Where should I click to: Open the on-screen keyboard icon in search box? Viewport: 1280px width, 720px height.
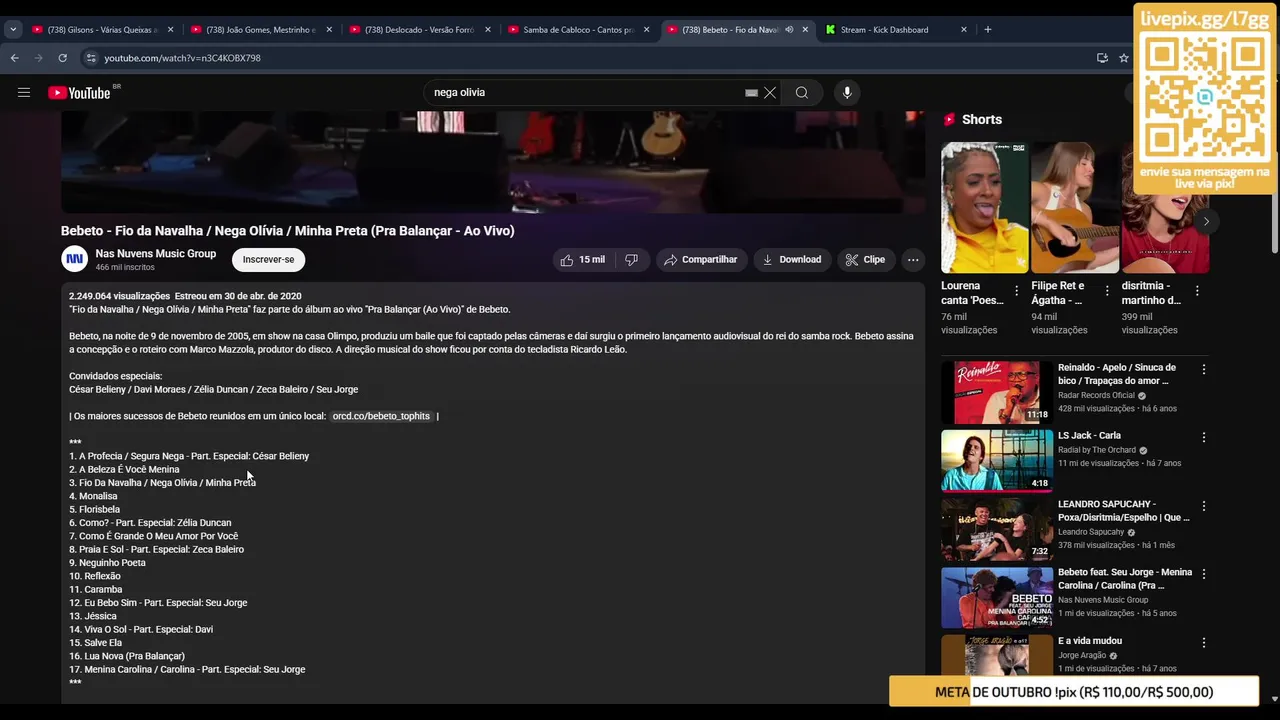(x=751, y=93)
